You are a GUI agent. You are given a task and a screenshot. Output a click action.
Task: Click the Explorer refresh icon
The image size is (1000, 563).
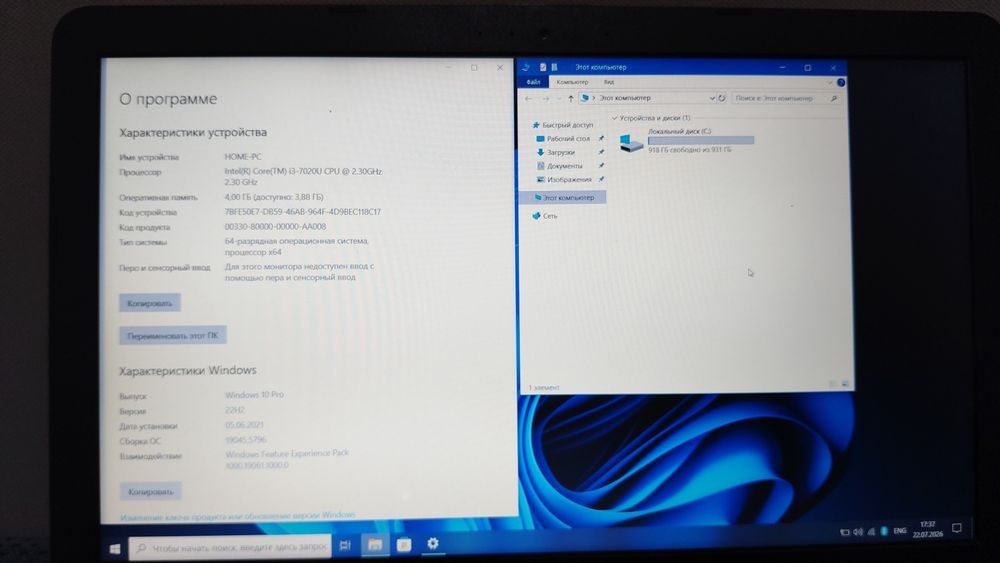(722, 98)
